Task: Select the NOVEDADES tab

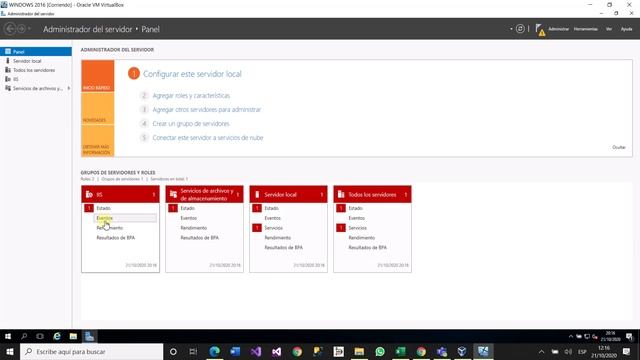Action: (98, 109)
